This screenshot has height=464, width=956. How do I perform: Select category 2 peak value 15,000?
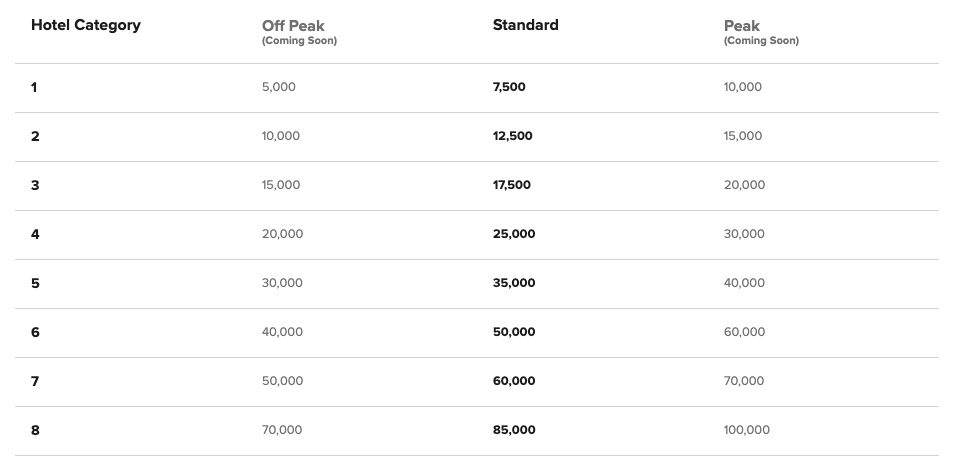tap(743, 136)
